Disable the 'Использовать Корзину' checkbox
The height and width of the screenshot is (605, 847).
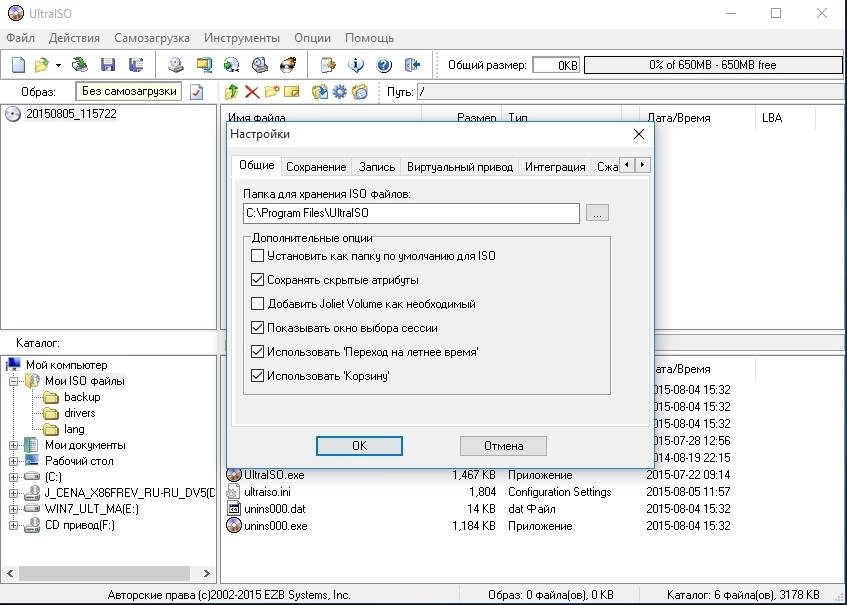click(x=258, y=375)
